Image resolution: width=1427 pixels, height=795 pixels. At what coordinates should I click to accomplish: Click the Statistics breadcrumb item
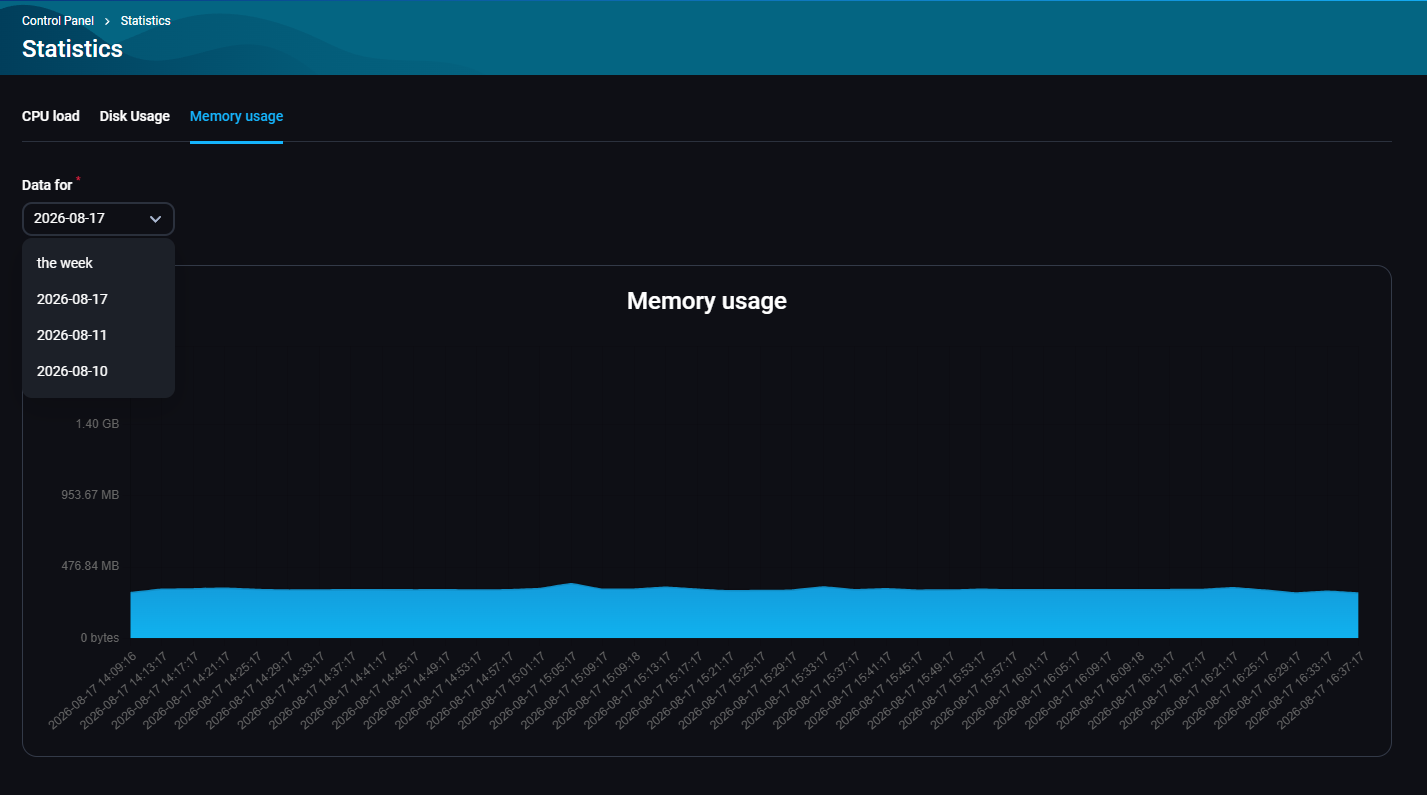146,21
